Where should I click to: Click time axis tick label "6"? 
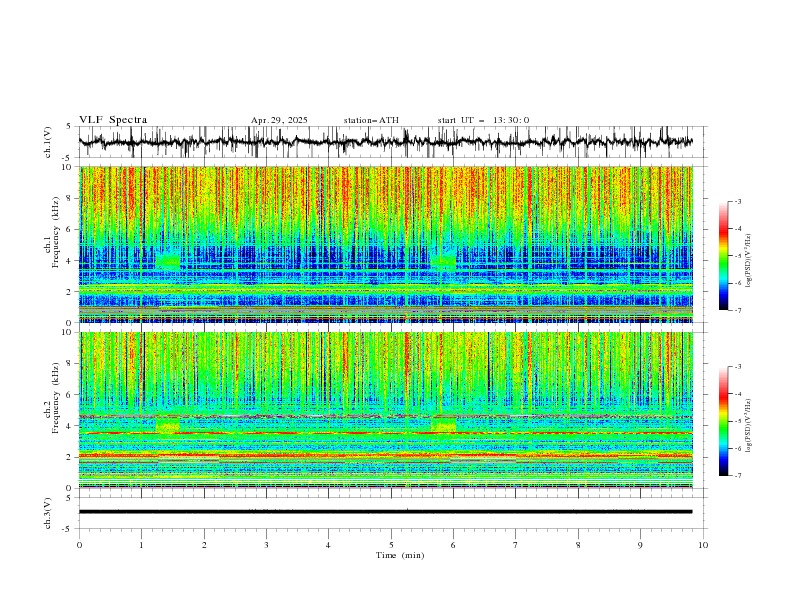tap(453, 545)
